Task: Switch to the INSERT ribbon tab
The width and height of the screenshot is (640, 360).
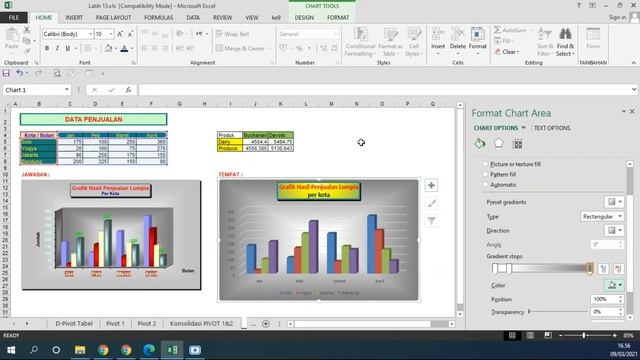Action: pyautogui.click(x=74, y=18)
